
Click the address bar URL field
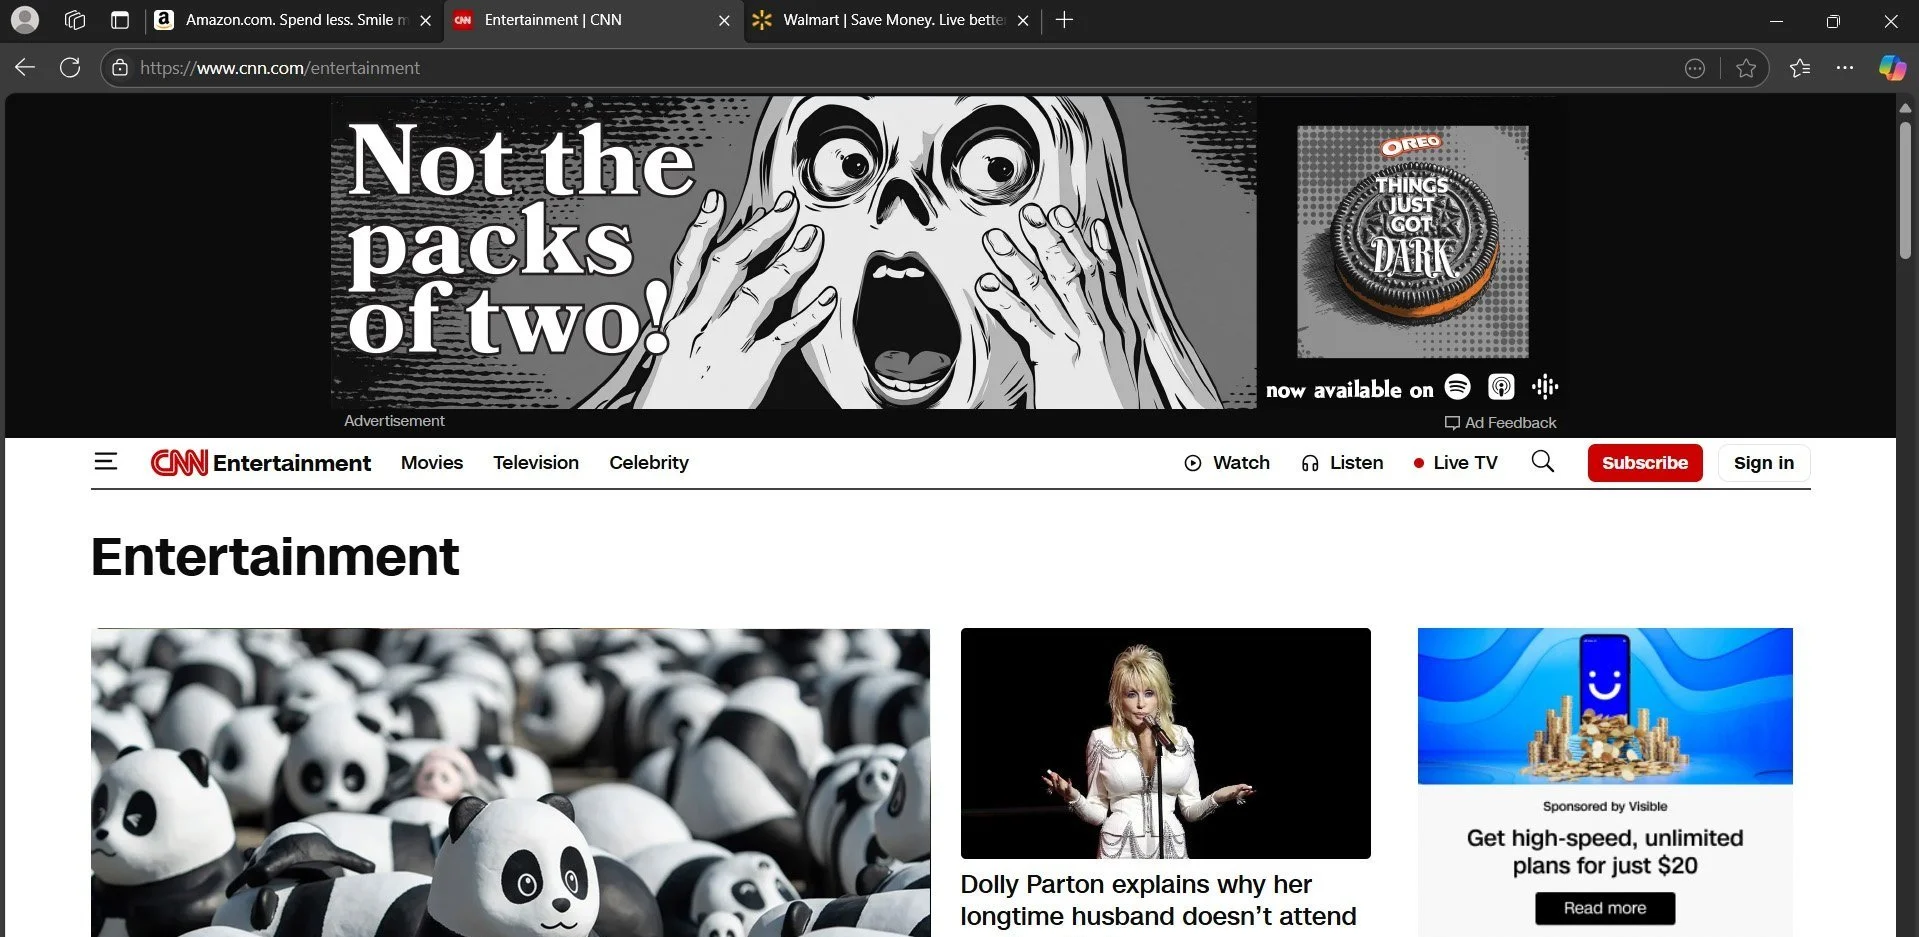pyautogui.click(x=900, y=68)
